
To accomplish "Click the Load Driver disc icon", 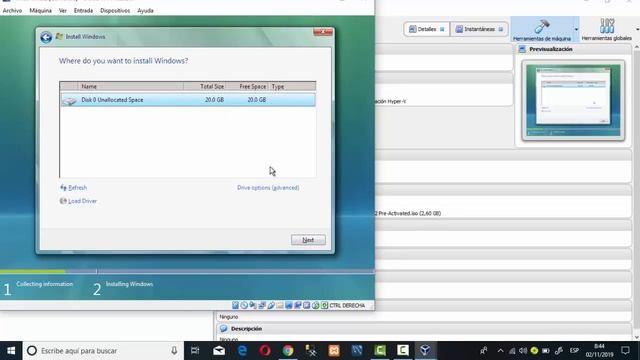I will tap(63, 201).
